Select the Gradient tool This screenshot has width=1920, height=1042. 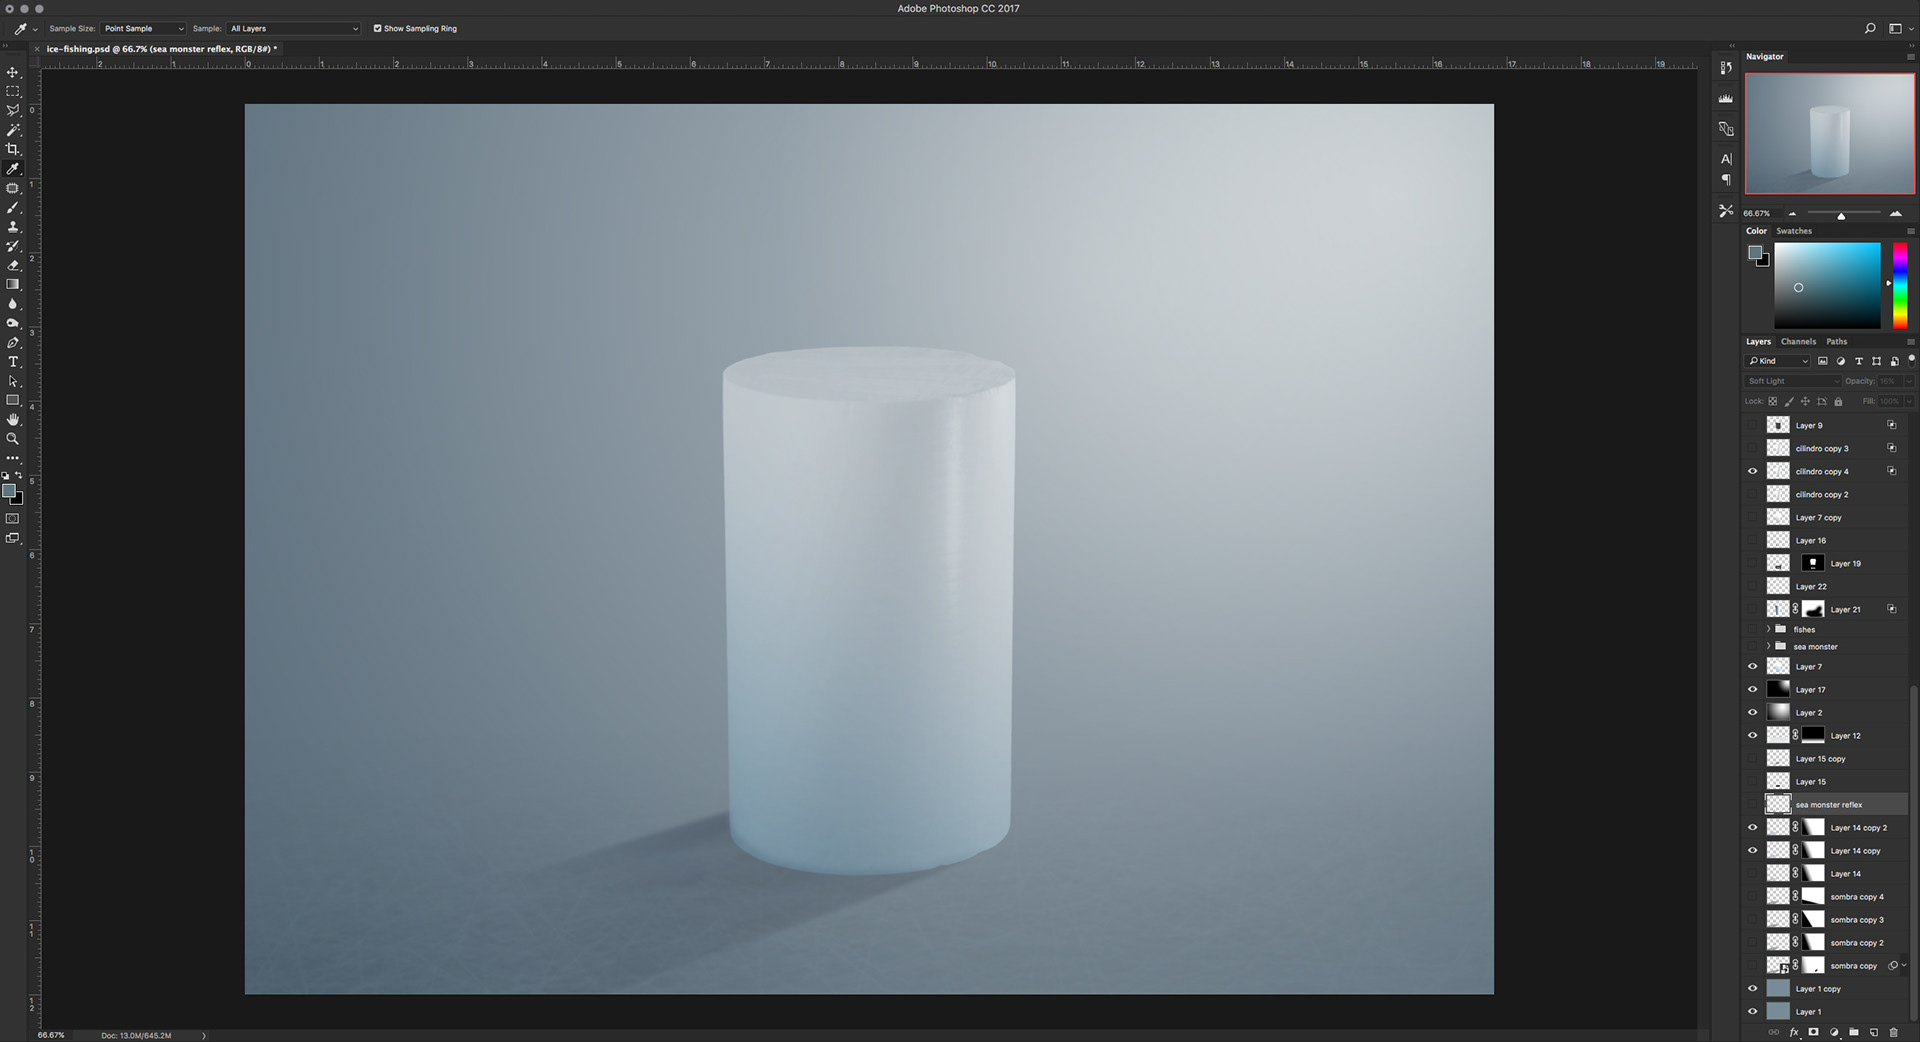(13, 285)
